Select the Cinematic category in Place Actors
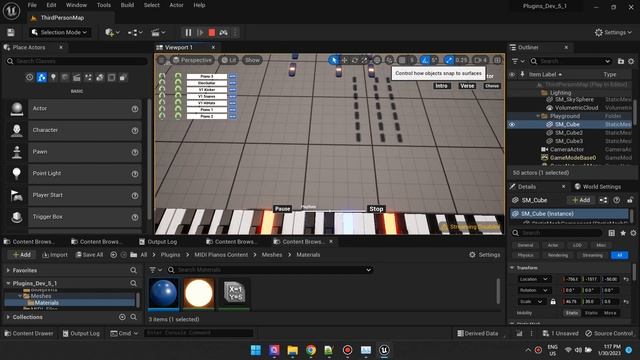Screen dimensions: 640x360 [x=76, y=77]
